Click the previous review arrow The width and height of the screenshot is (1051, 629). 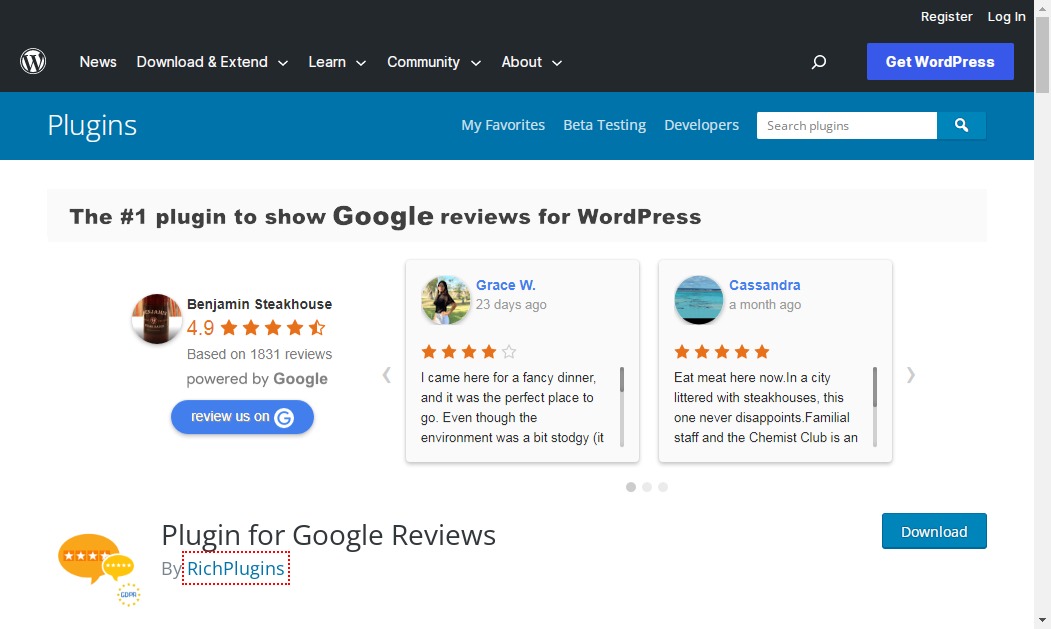click(x=386, y=375)
